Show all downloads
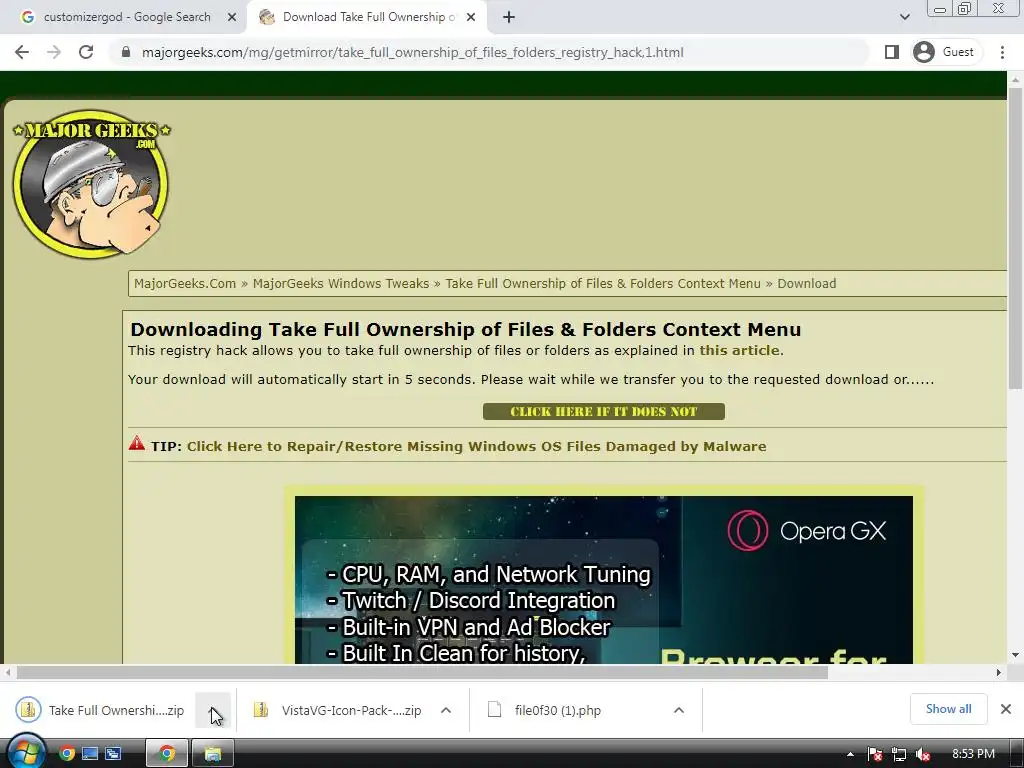 click(948, 709)
